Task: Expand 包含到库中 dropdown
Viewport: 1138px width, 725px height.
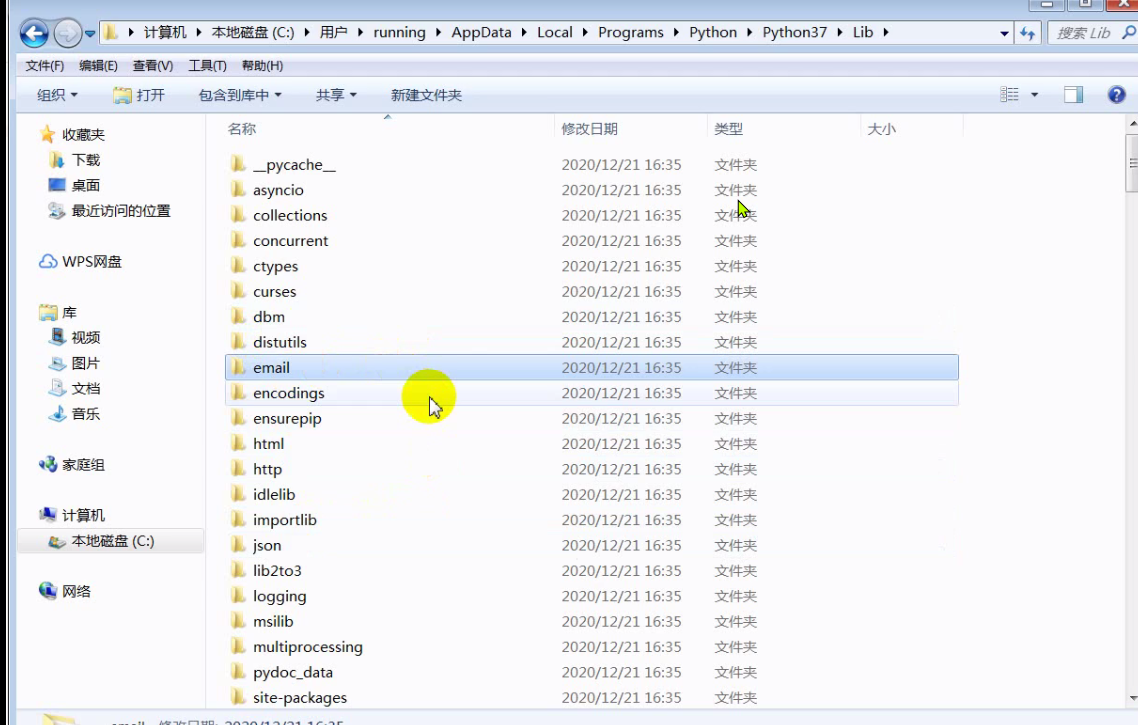Action: tap(240, 95)
